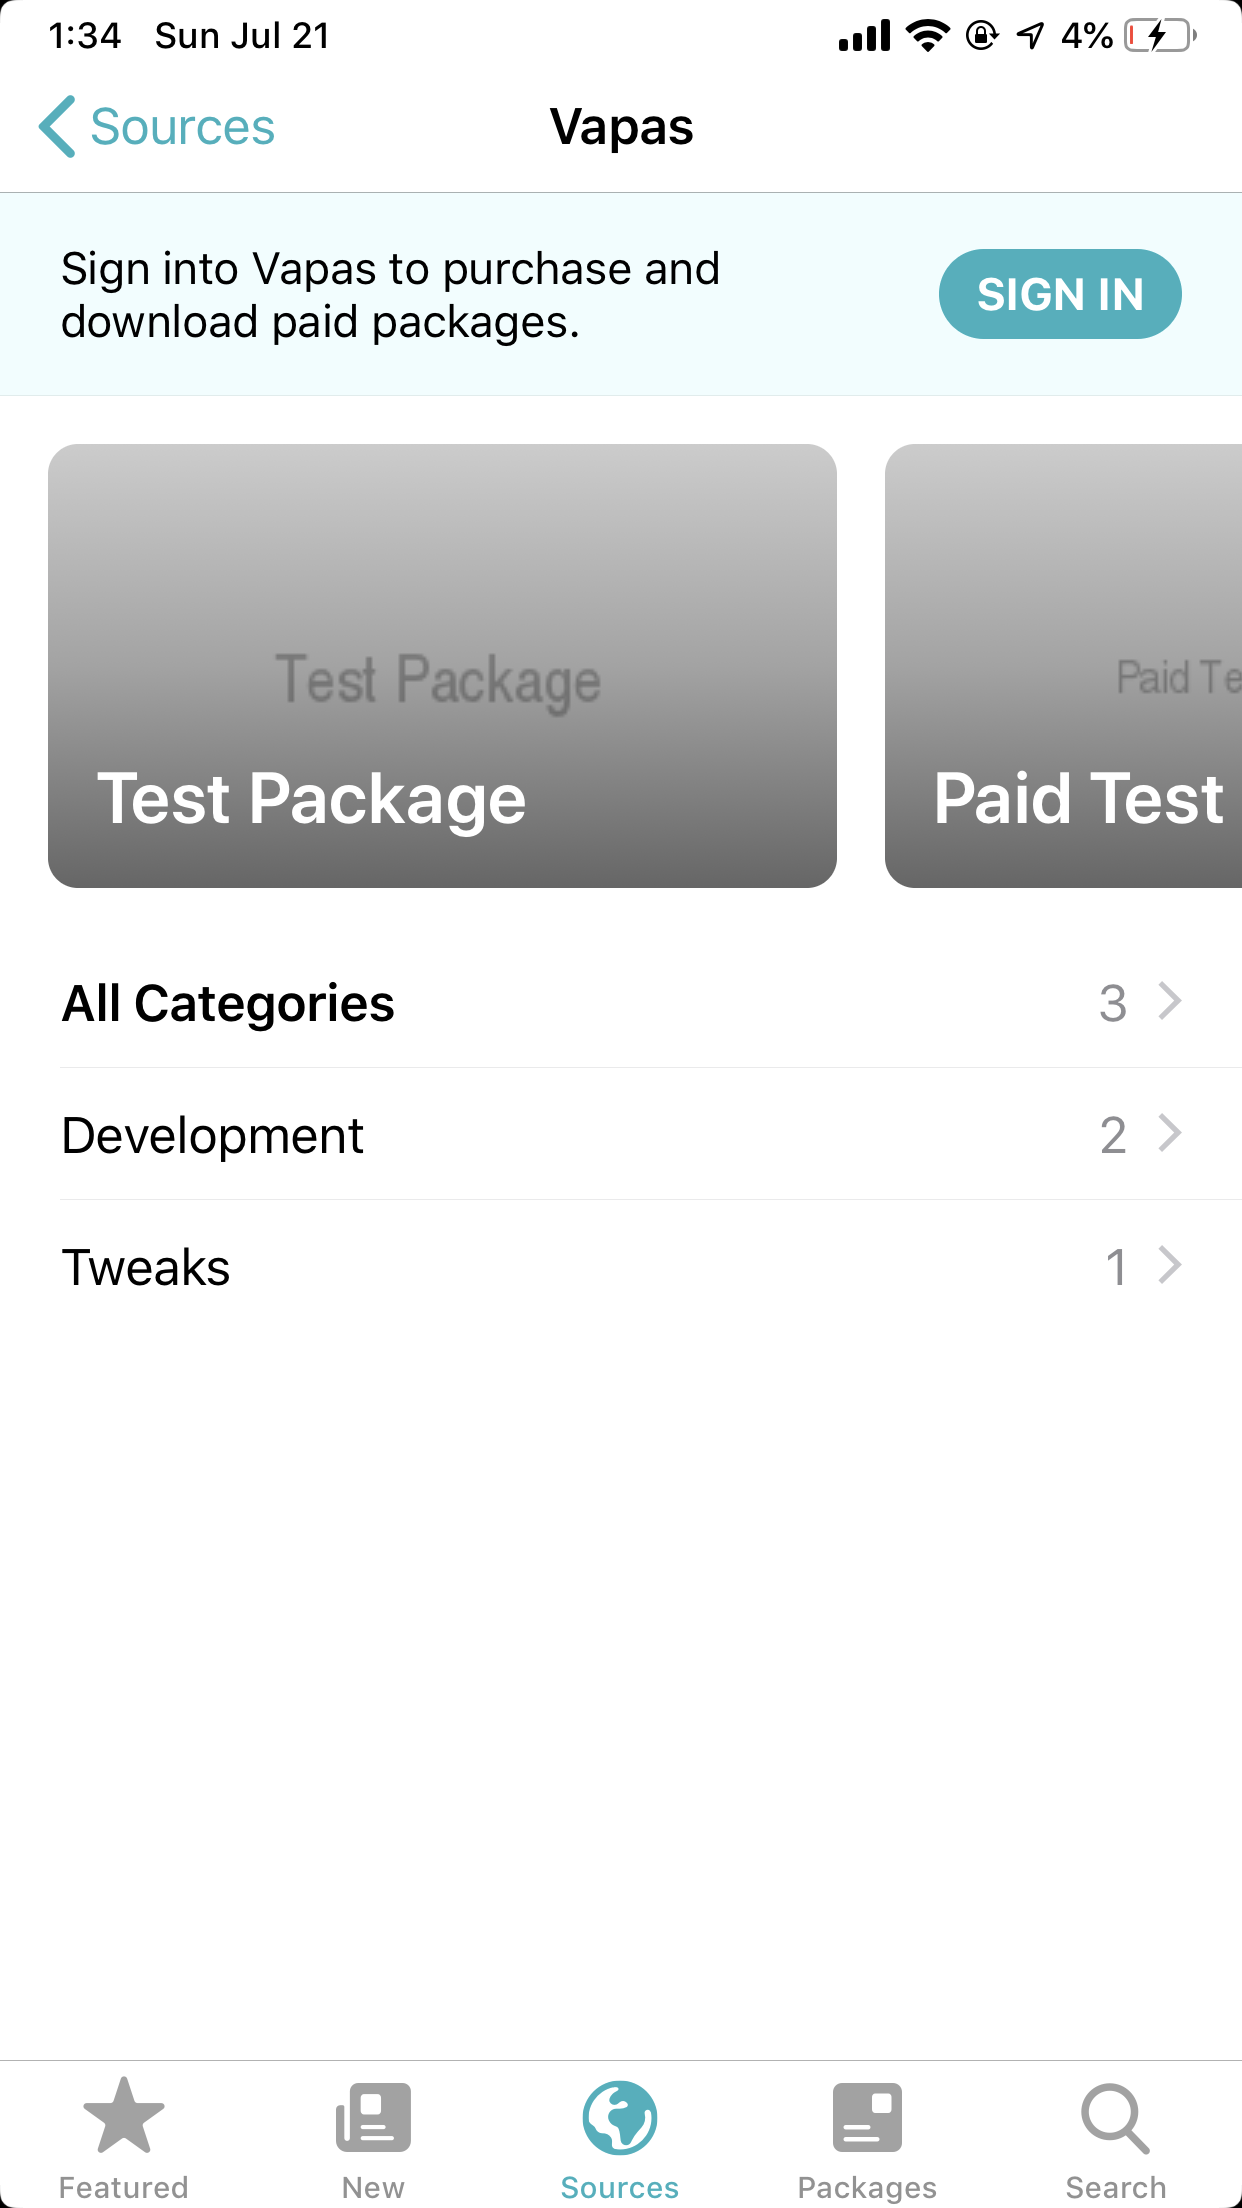Select the Sources globe icon
The image size is (1242, 2208).
(620, 2117)
